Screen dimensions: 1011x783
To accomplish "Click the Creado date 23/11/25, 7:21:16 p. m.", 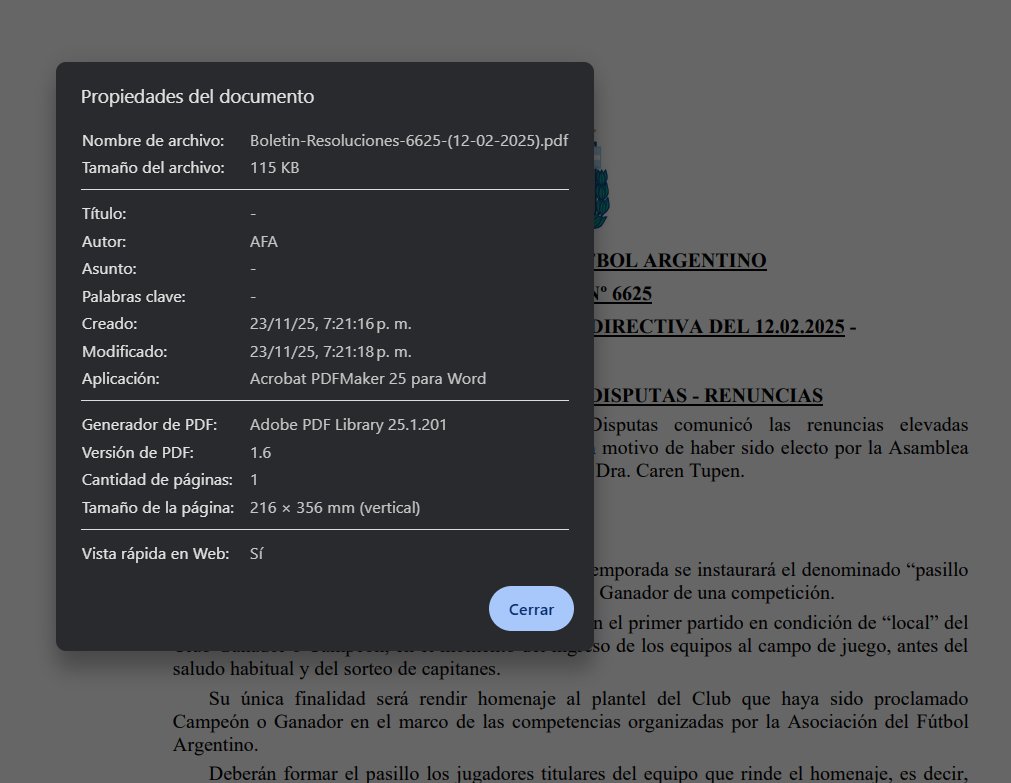I will pyautogui.click(x=330, y=324).
